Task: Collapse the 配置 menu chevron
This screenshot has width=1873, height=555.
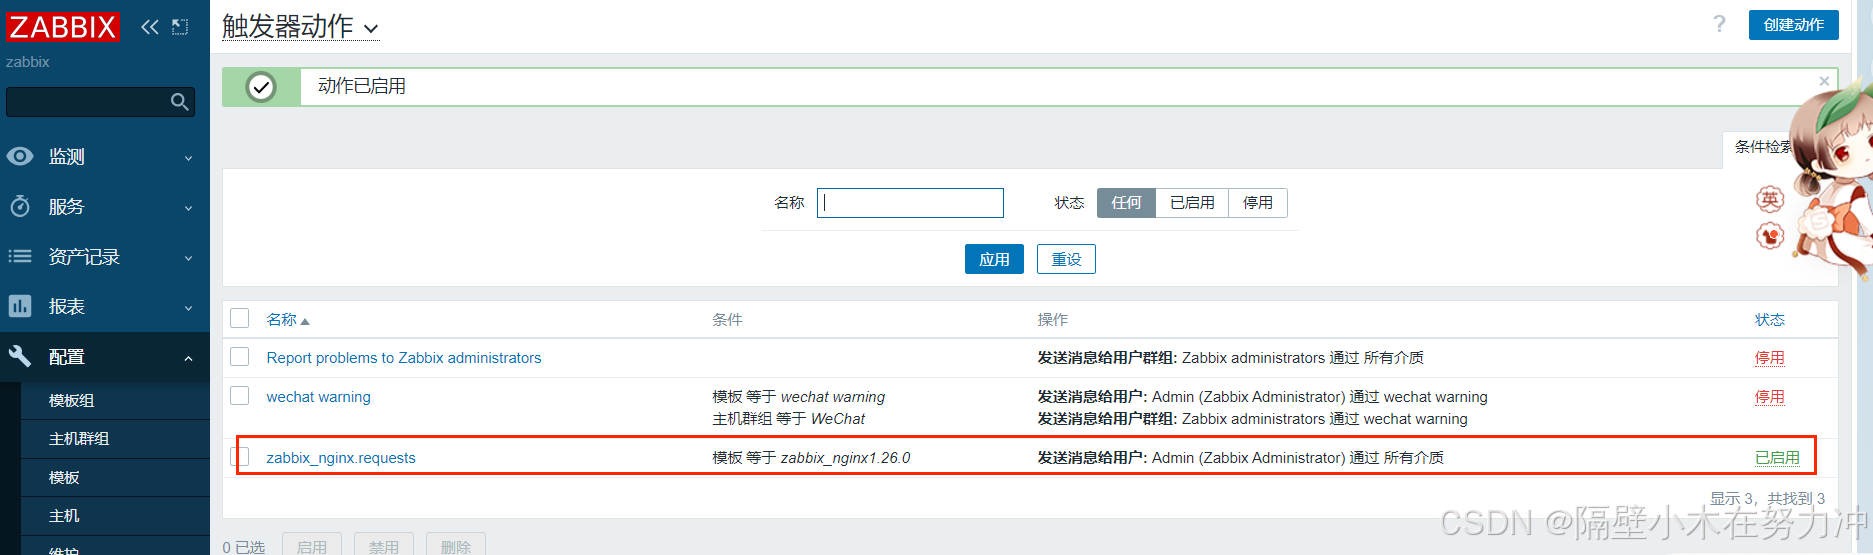Action: (188, 358)
